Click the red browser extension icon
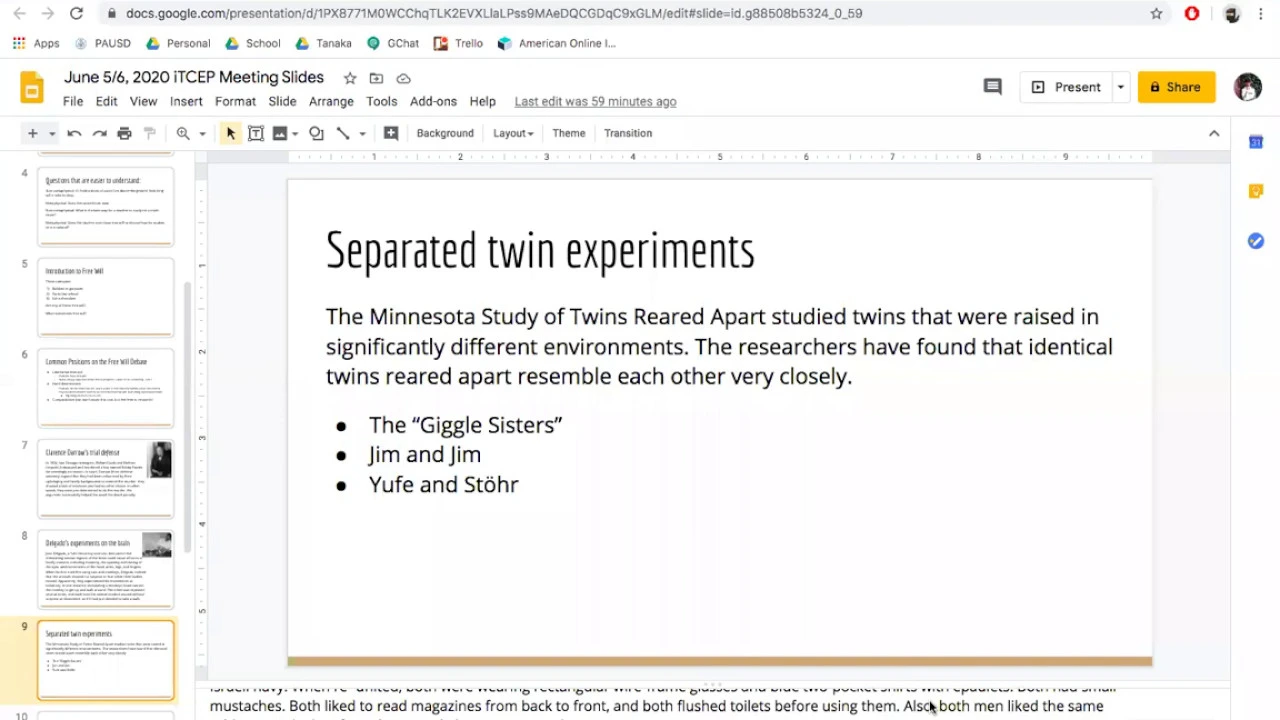This screenshot has width=1280, height=720. coord(1192,13)
